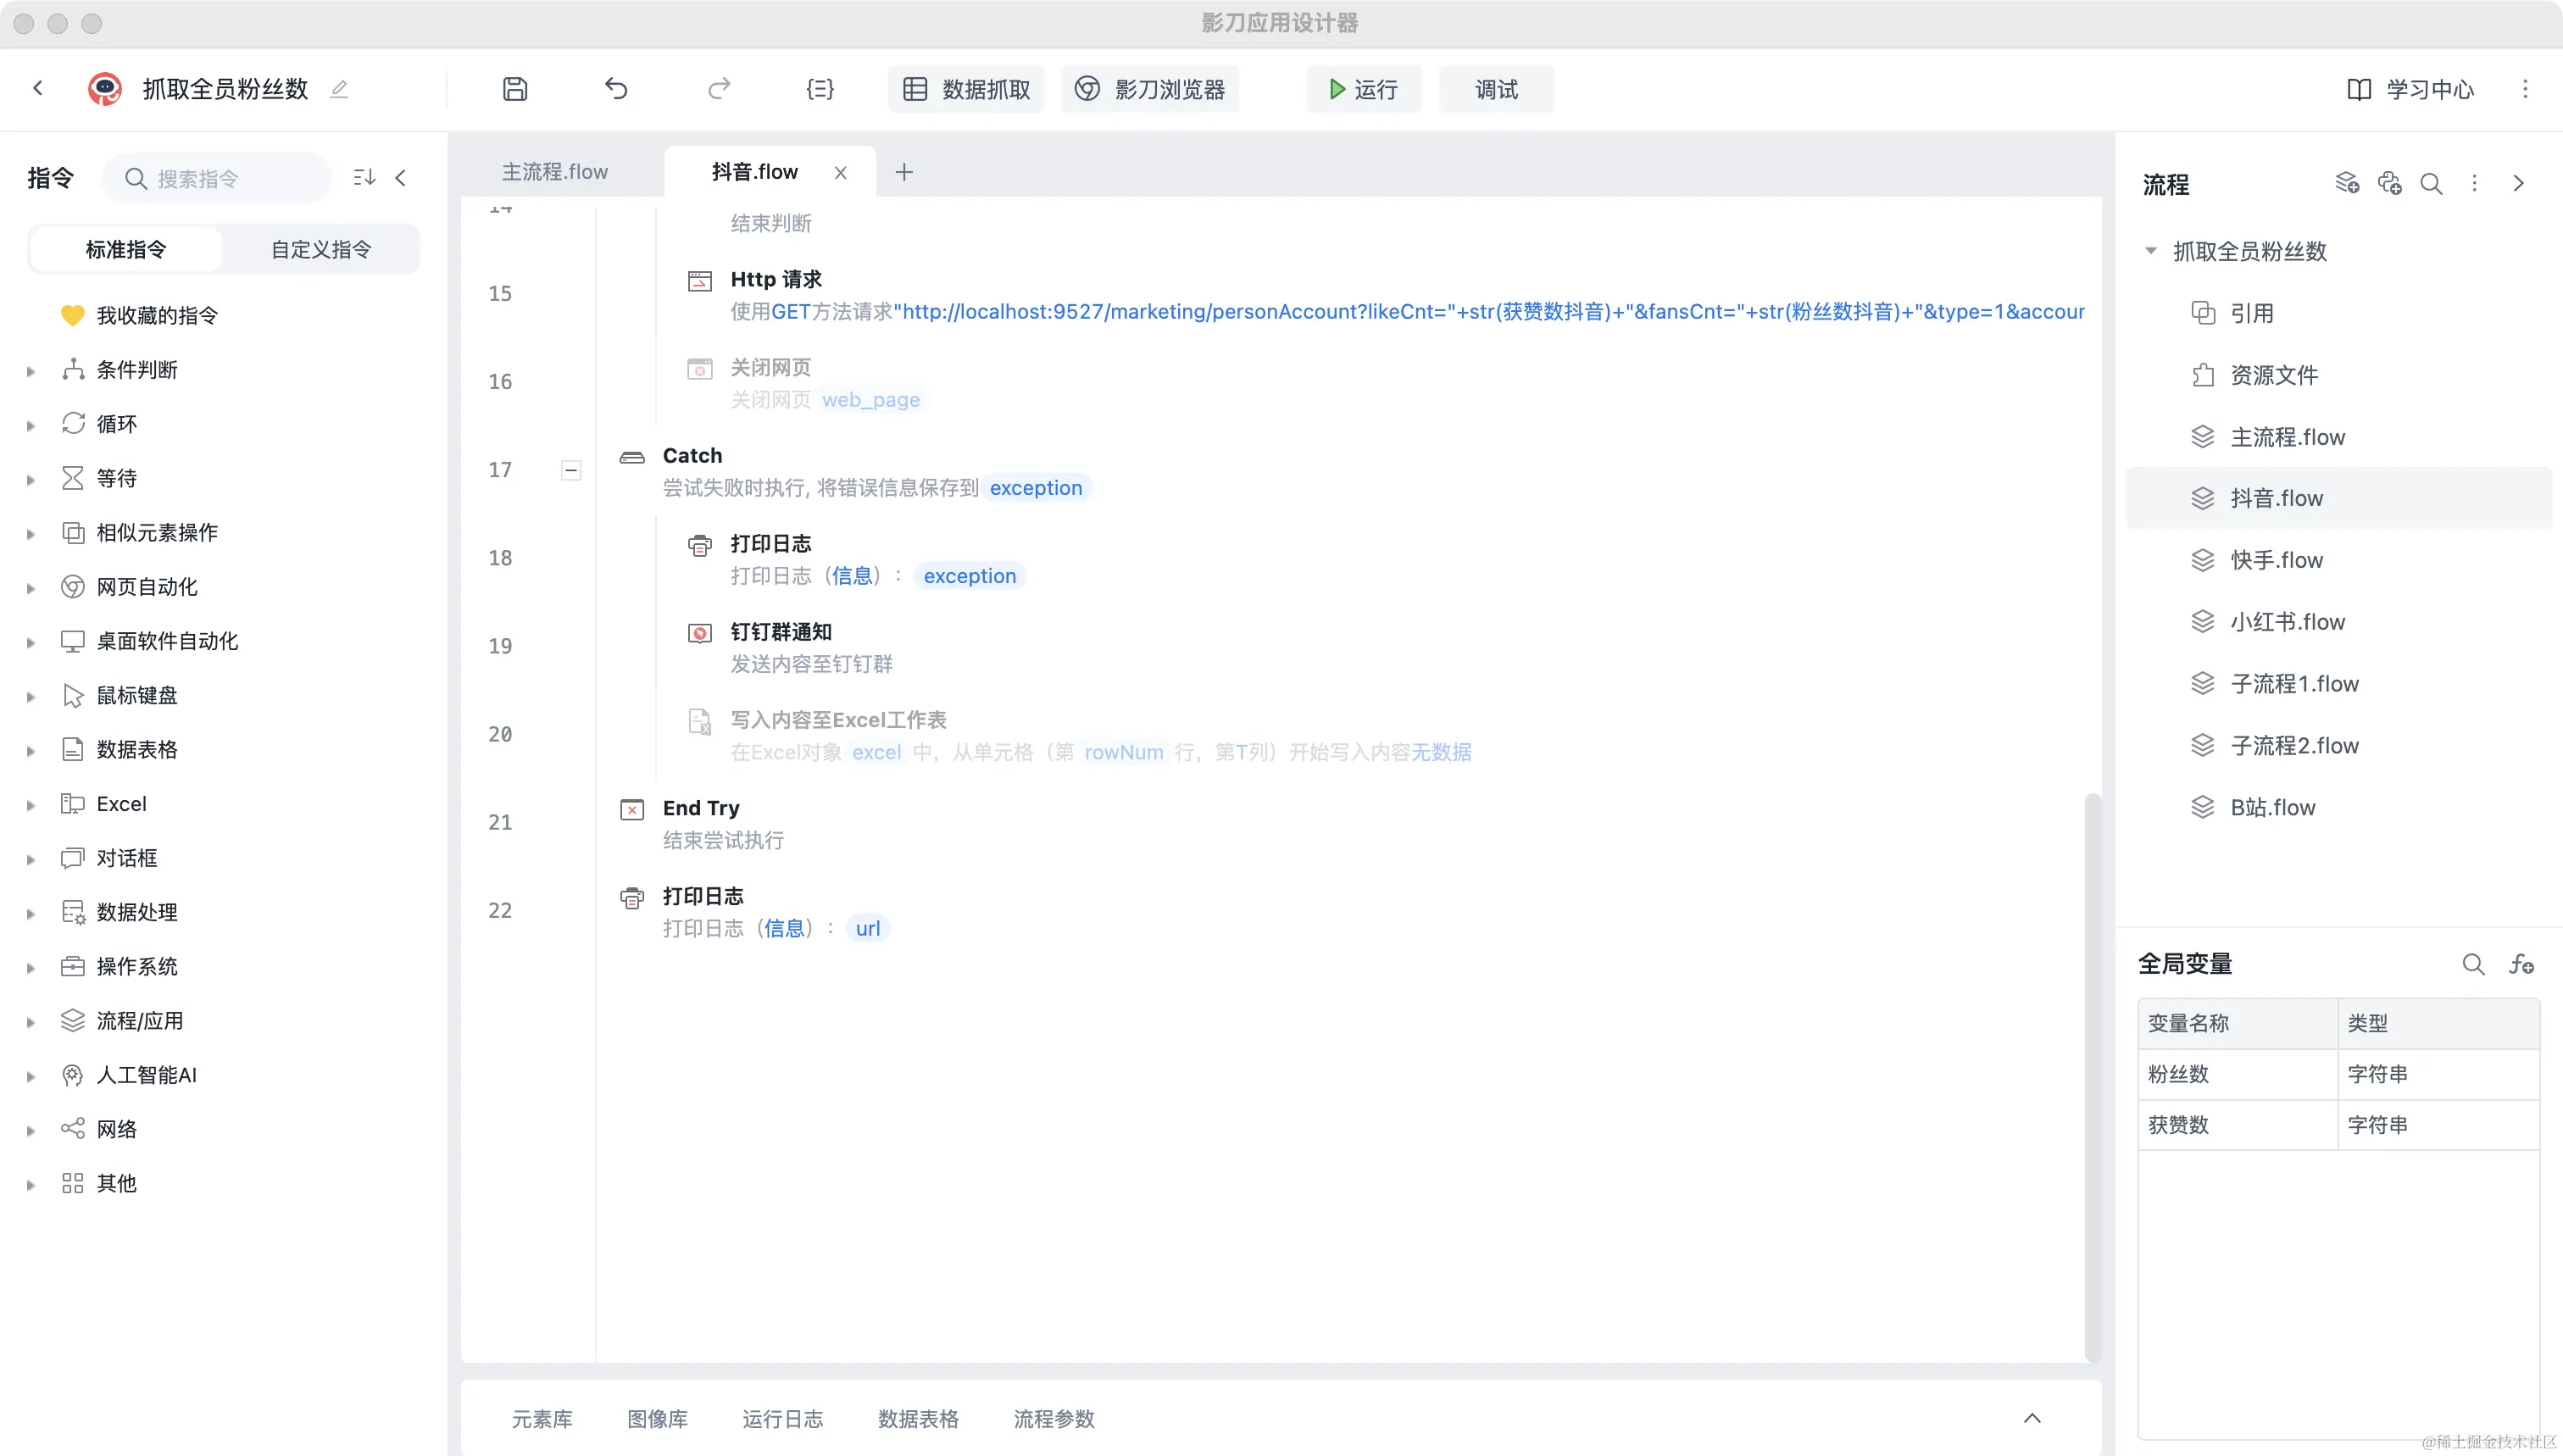Click the 调试 button
This screenshot has height=1456, width=2563.
[1496, 89]
